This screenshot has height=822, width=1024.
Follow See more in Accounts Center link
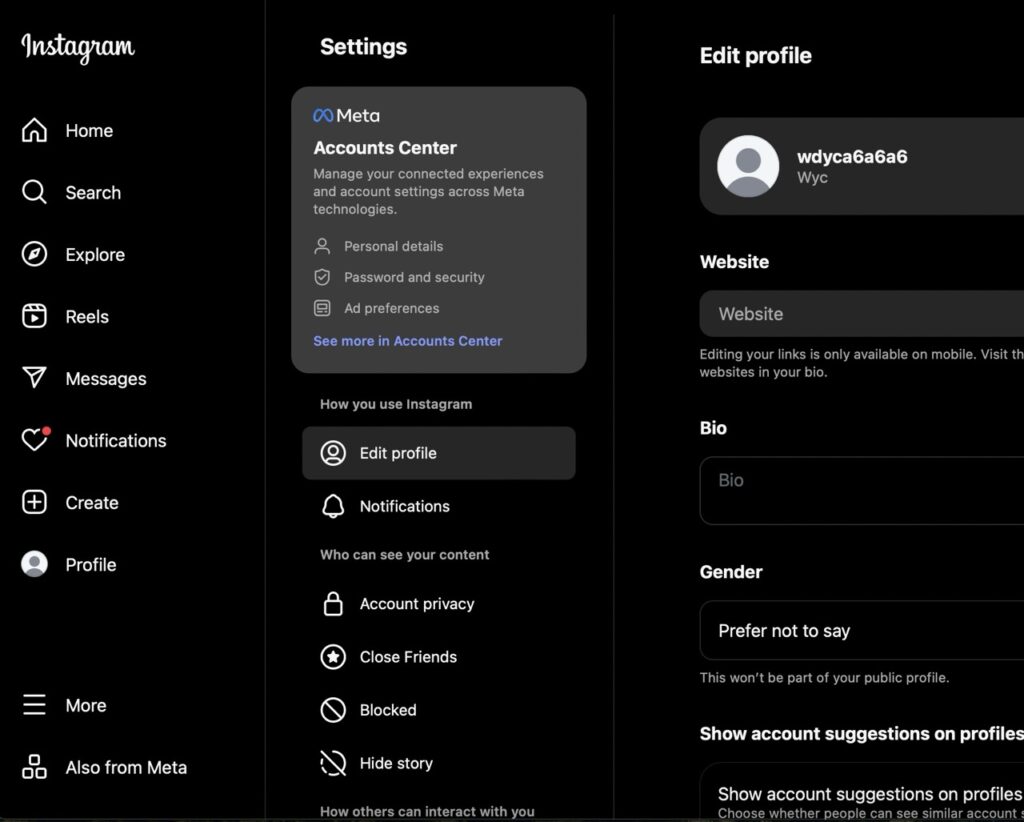(408, 341)
